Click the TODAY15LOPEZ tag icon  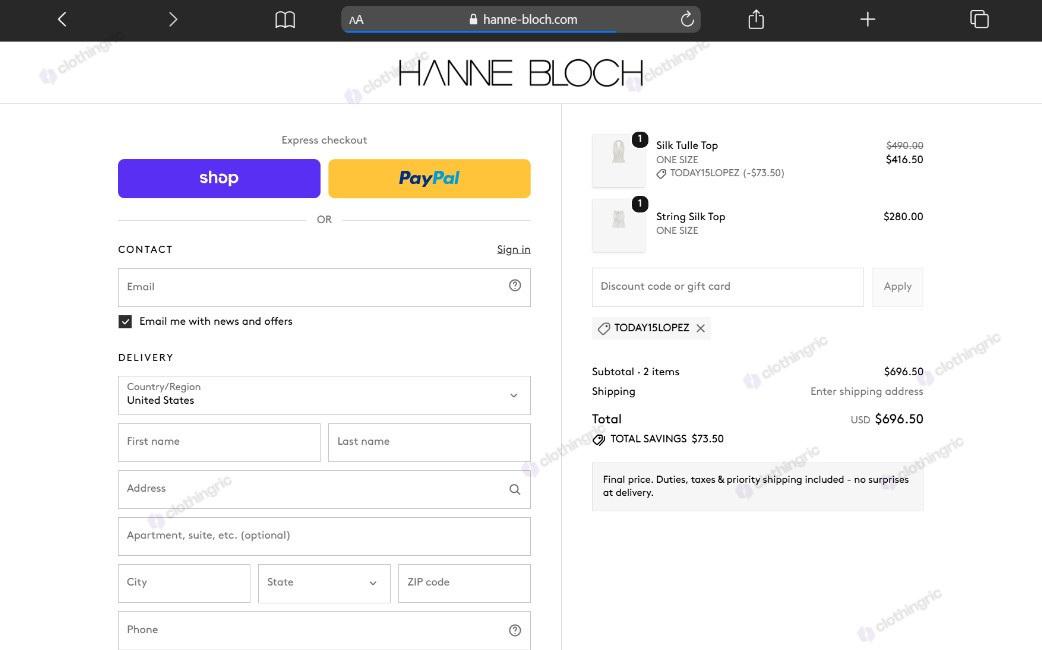603,328
